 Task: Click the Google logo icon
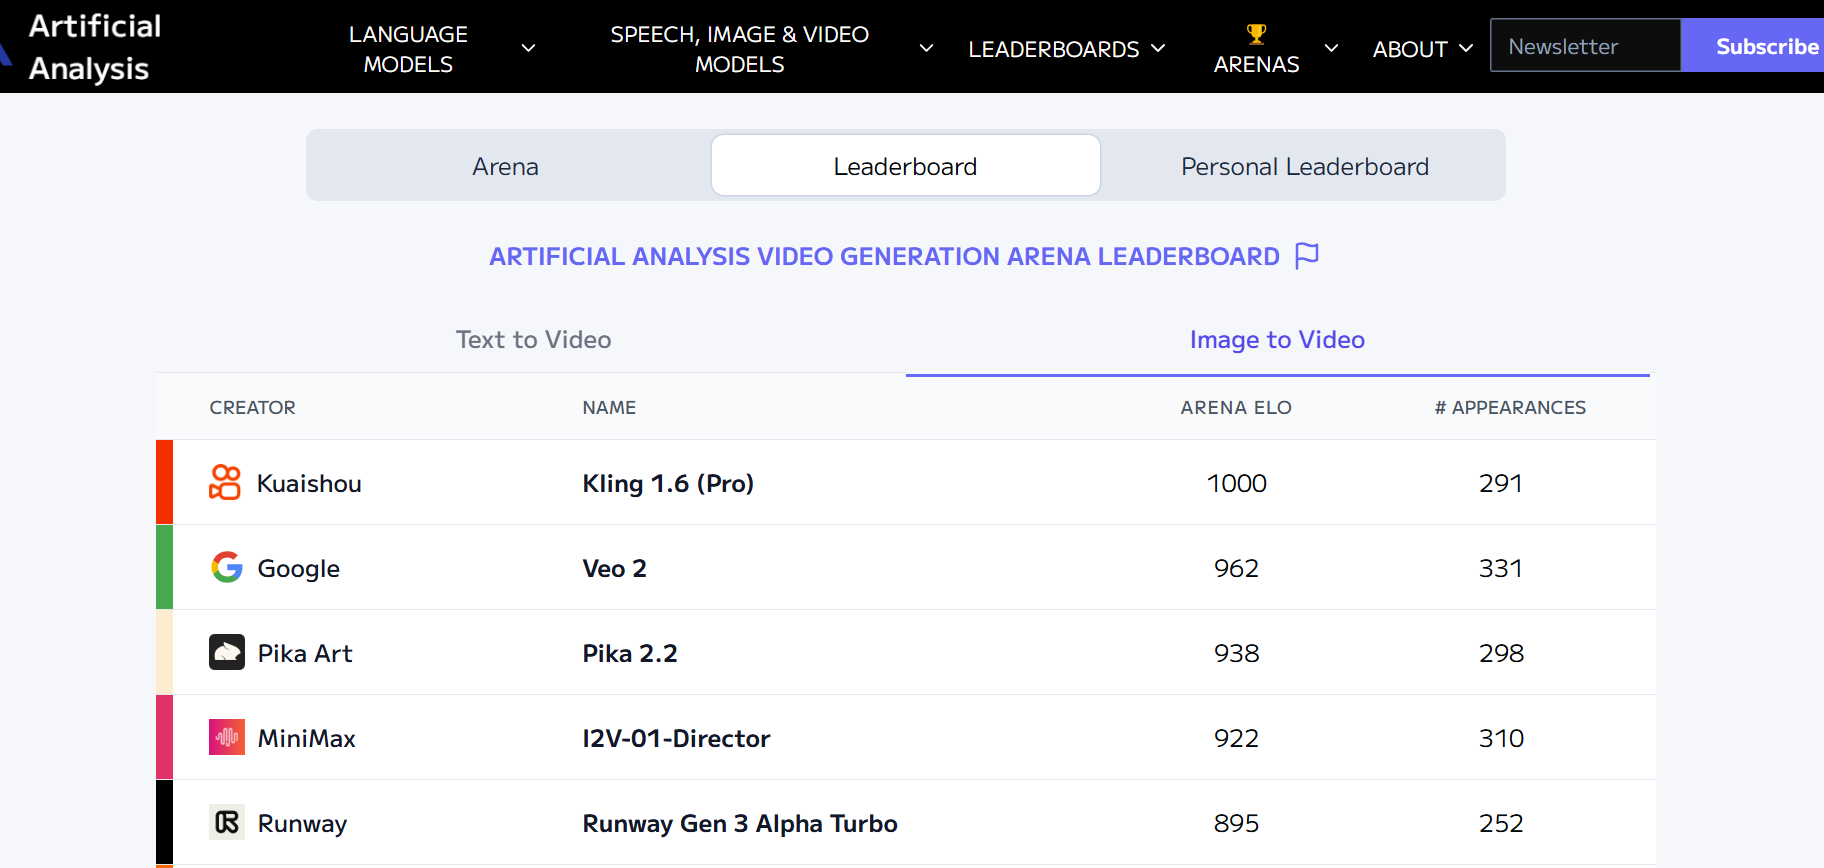point(227,567)
